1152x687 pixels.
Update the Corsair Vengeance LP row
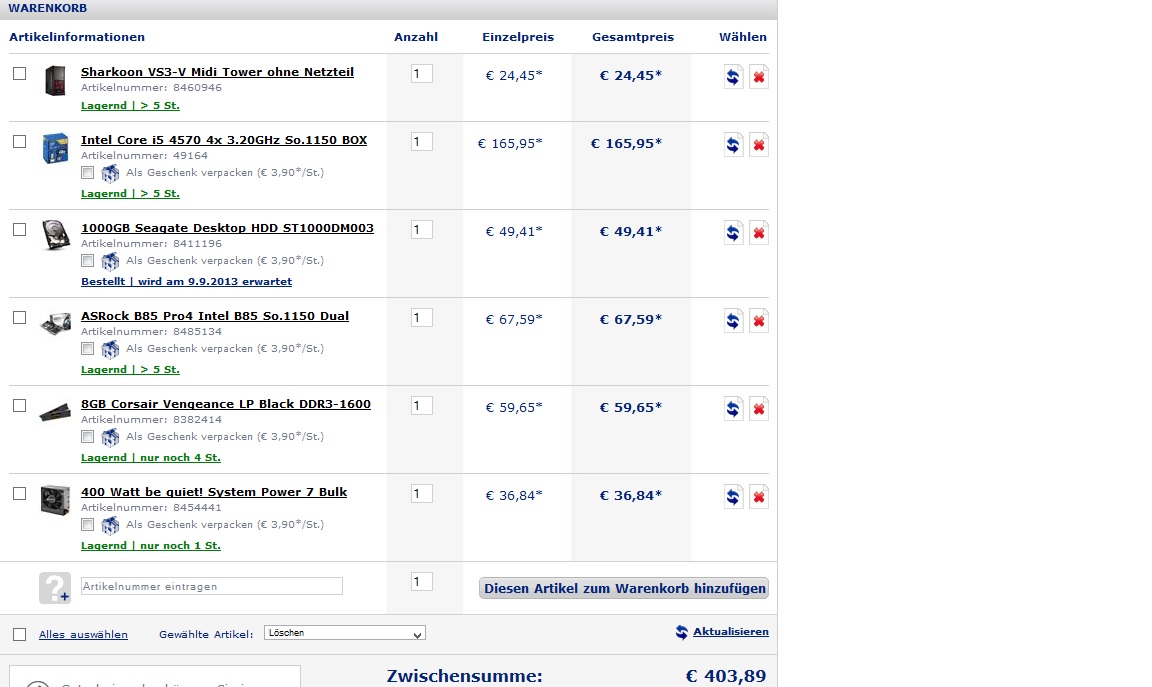(x=733, y=409)
